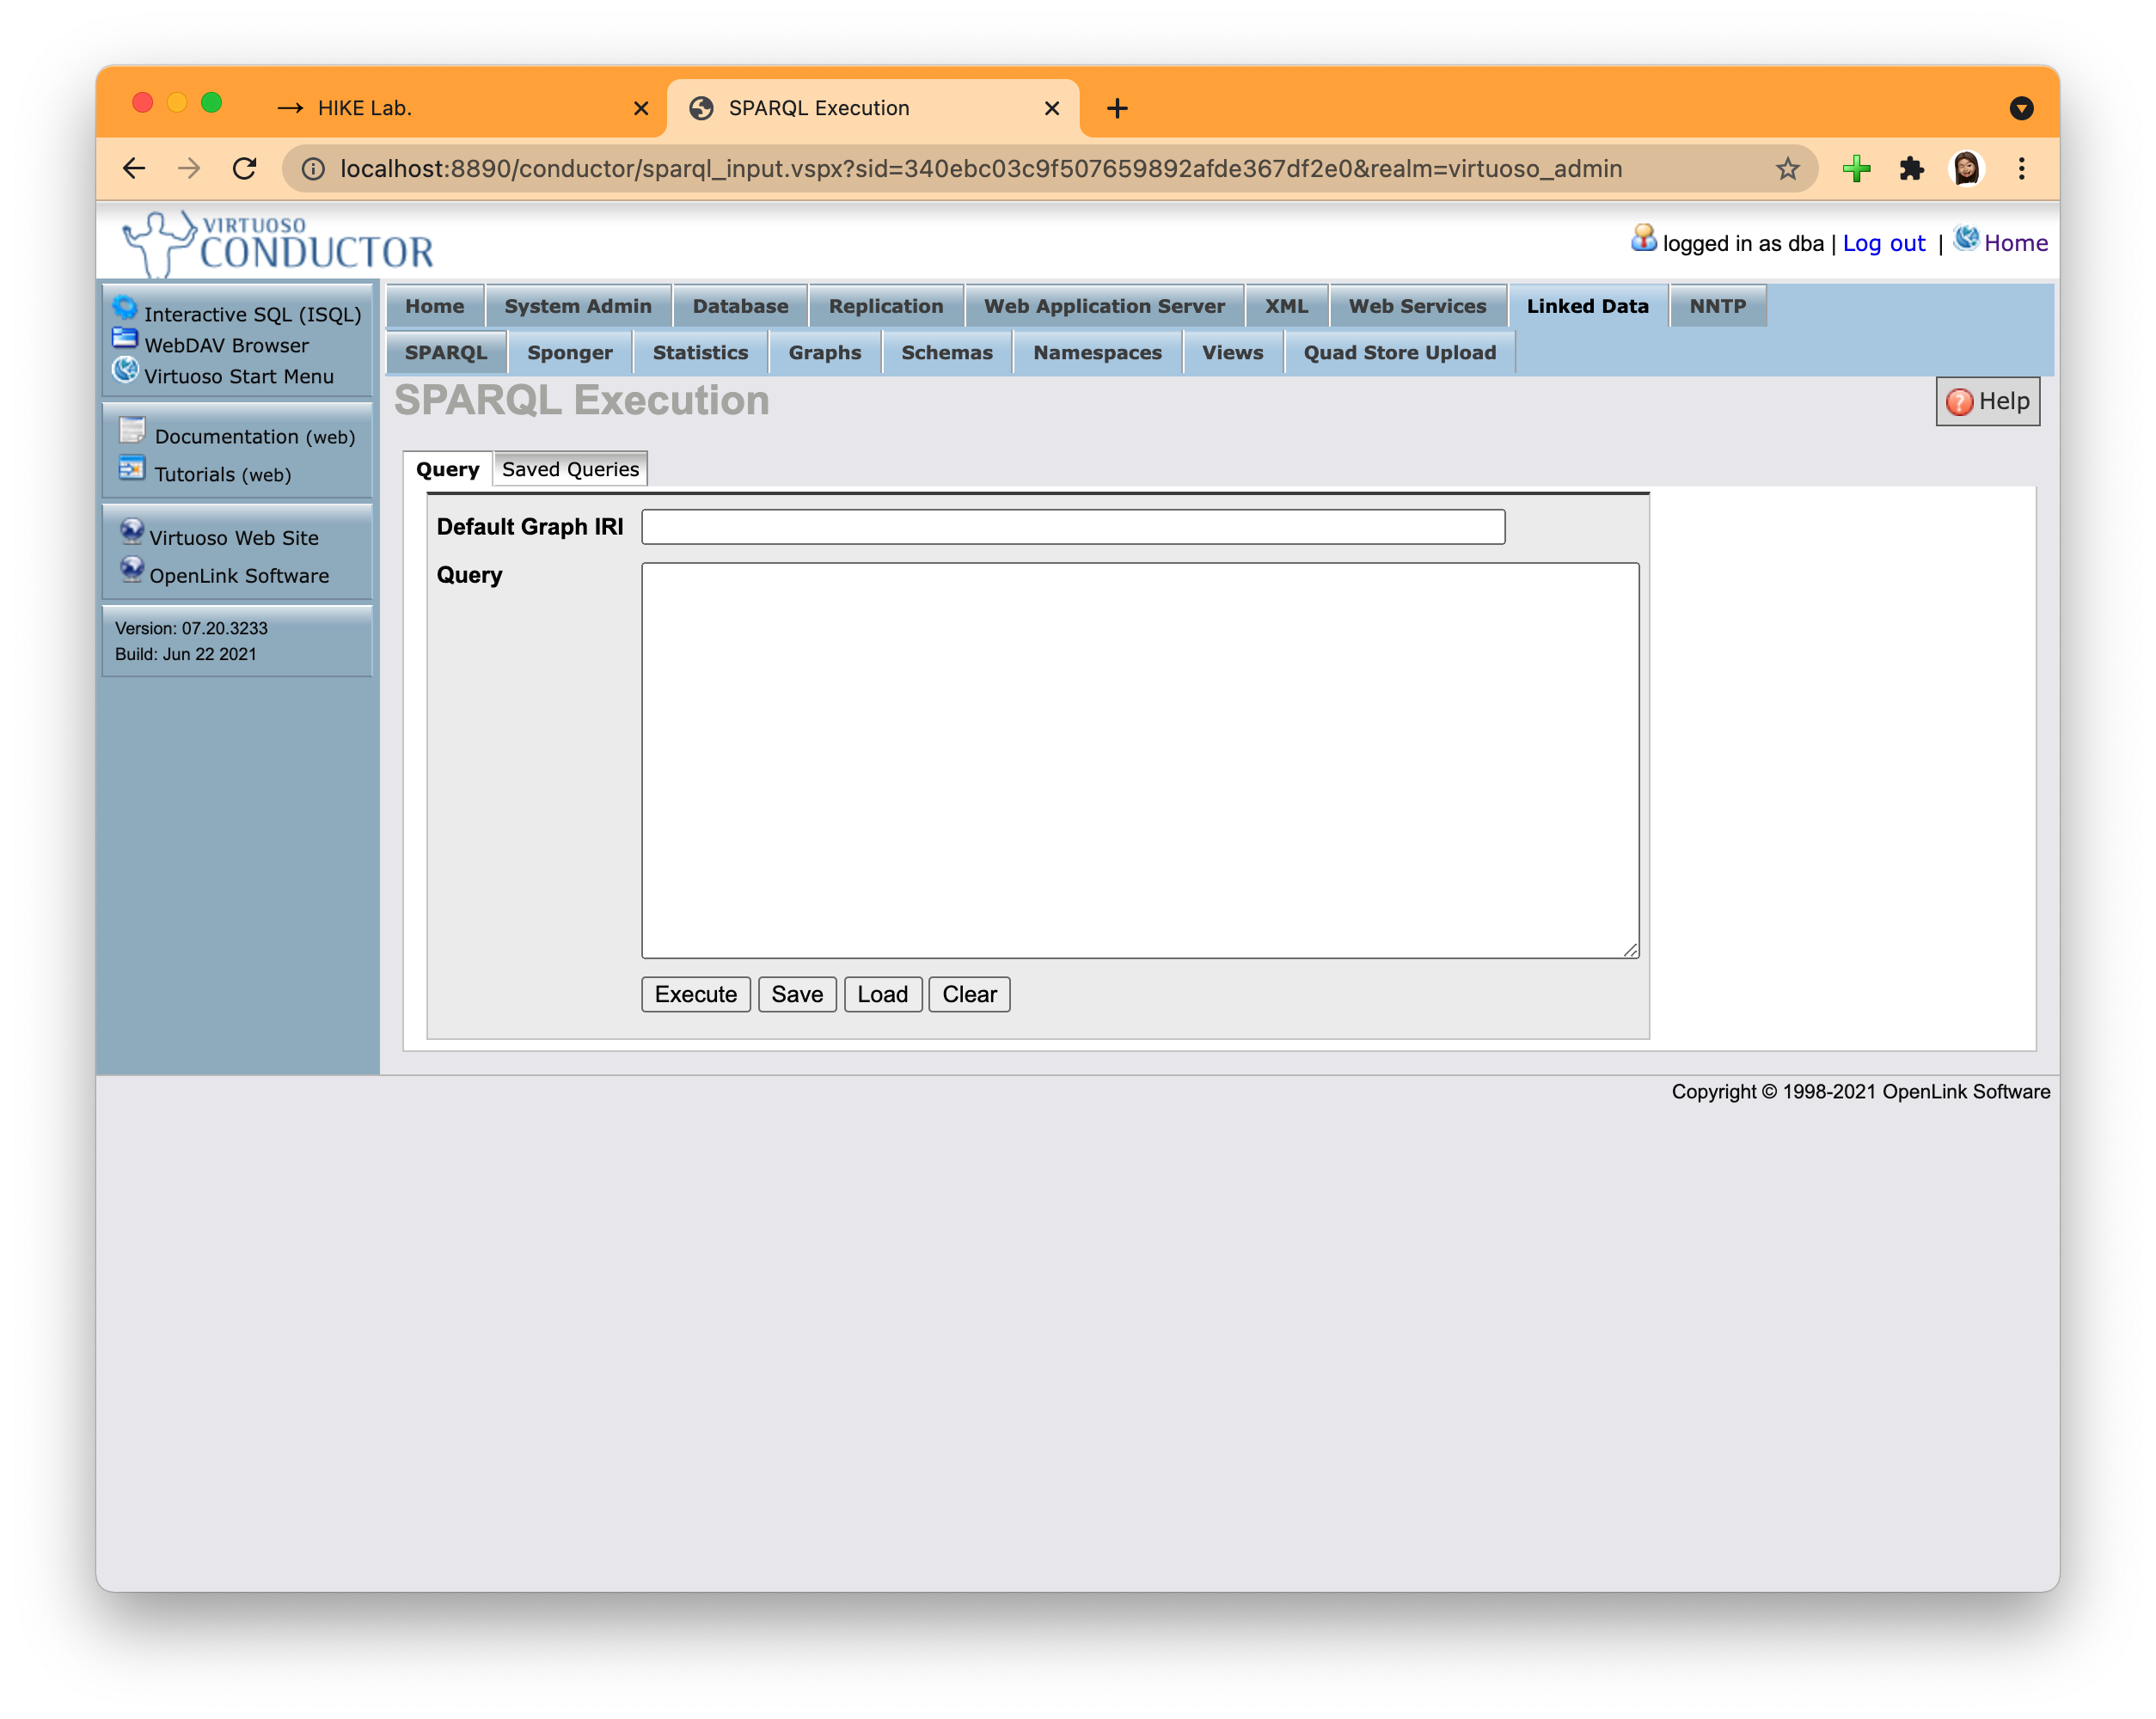Click the Load query button
This screenshot has height=1719, width=2156.
tap(882, 994)
